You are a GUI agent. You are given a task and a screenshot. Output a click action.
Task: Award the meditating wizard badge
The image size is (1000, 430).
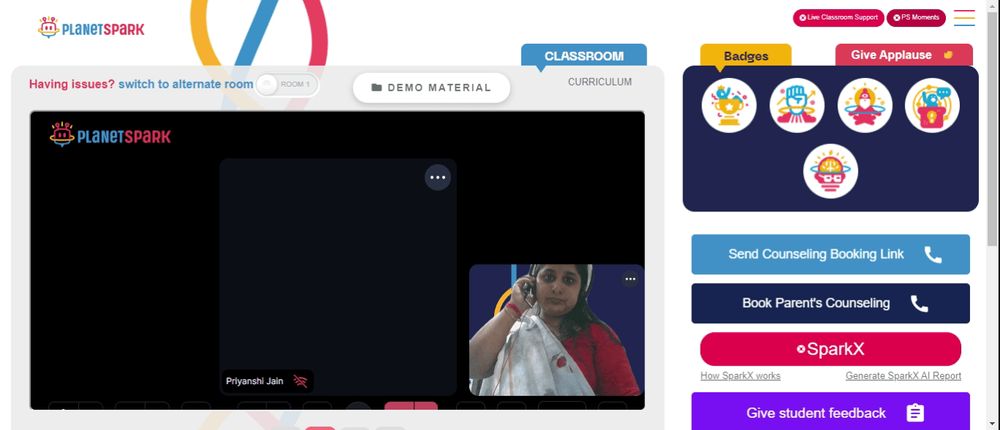pos(865,105)
